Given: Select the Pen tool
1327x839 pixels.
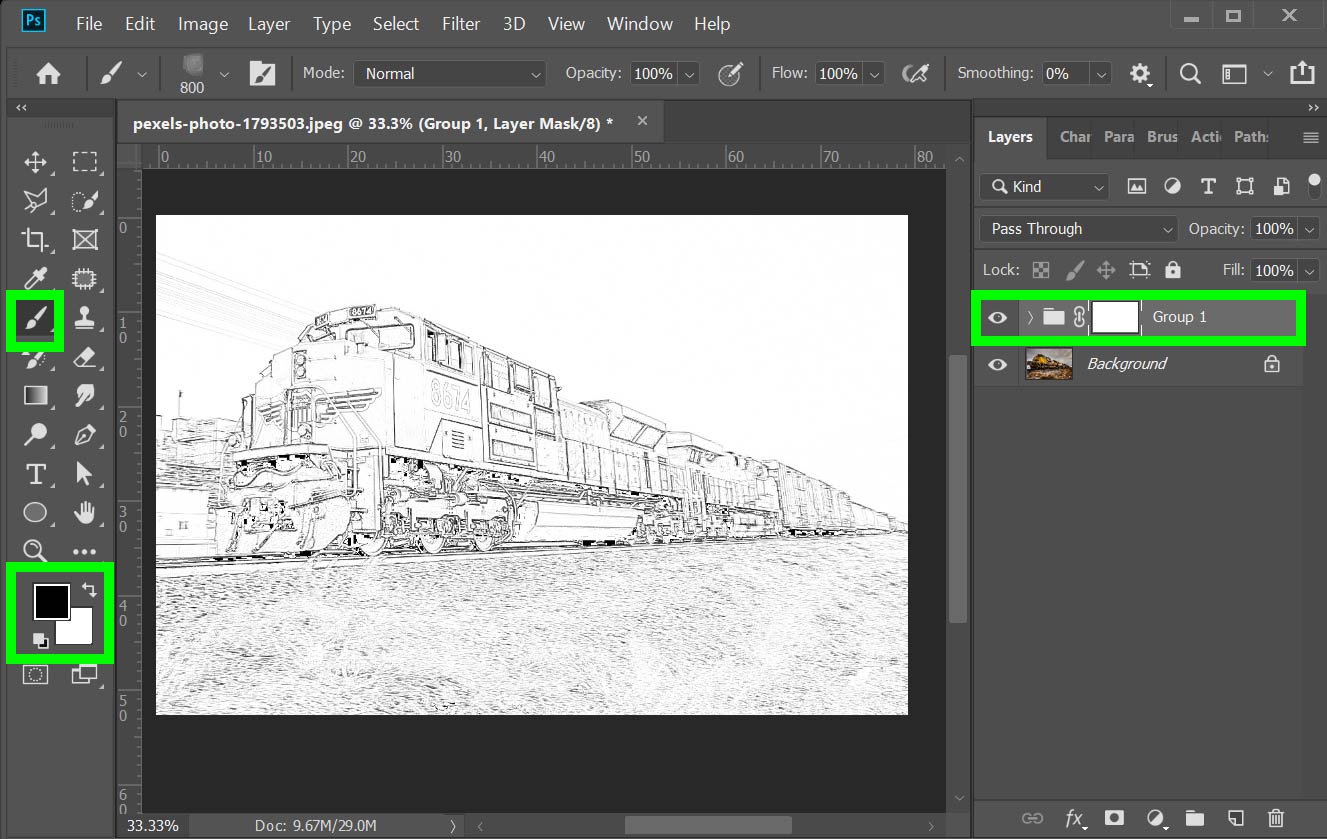Looking at the screenshot, I should pos(85,435).
